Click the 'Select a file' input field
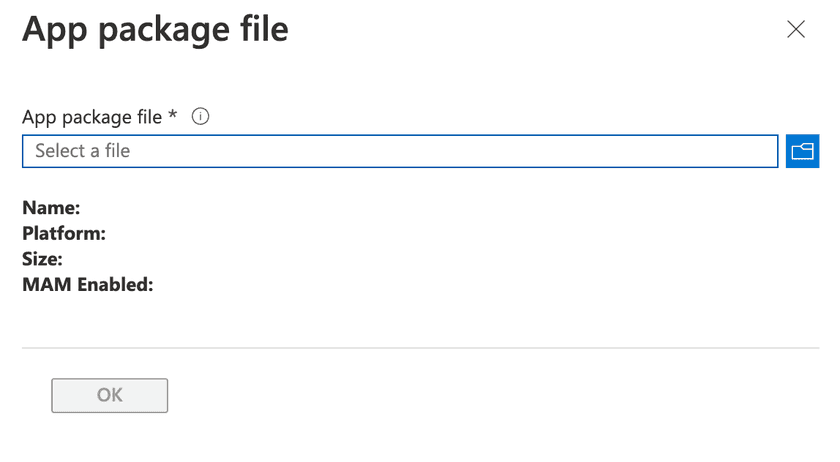This screenshot has width=840, height=462. pos(400,151)
